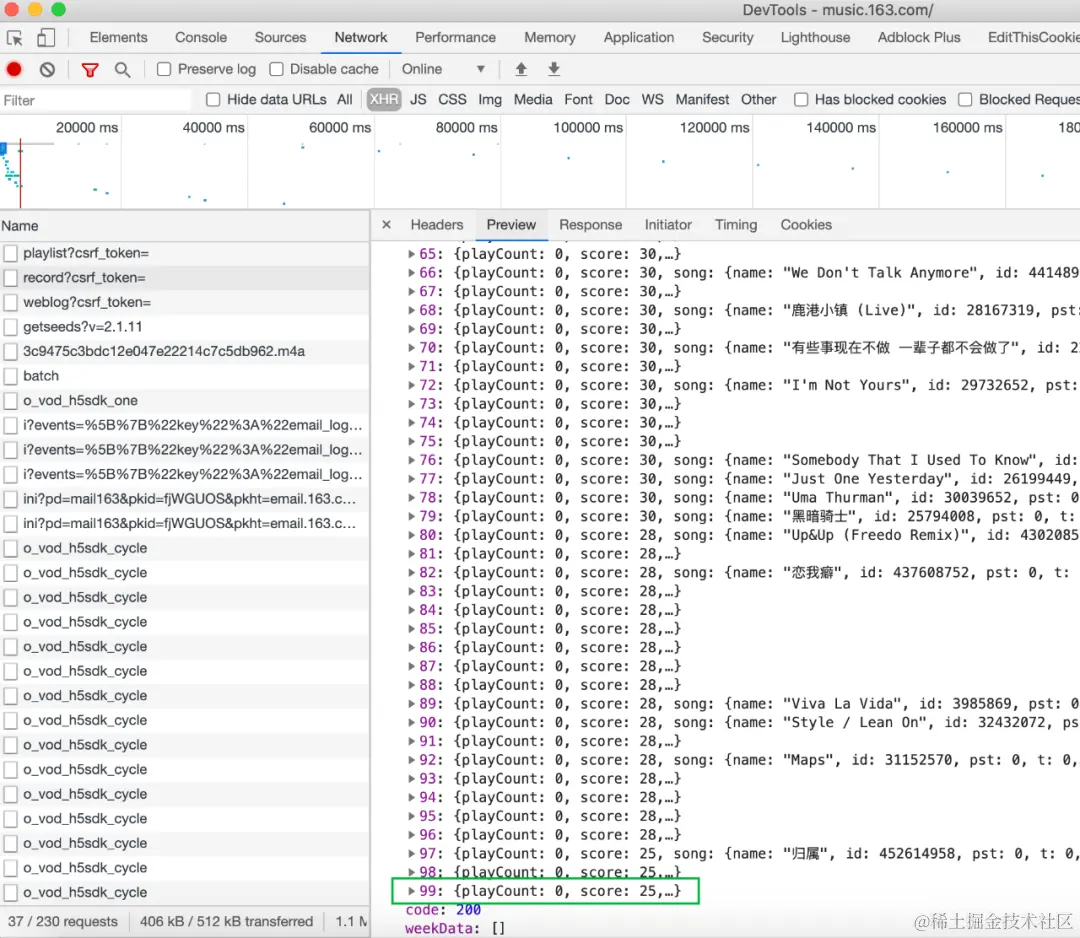Import HAR file with upload arrow

click(x=521, y=69)
